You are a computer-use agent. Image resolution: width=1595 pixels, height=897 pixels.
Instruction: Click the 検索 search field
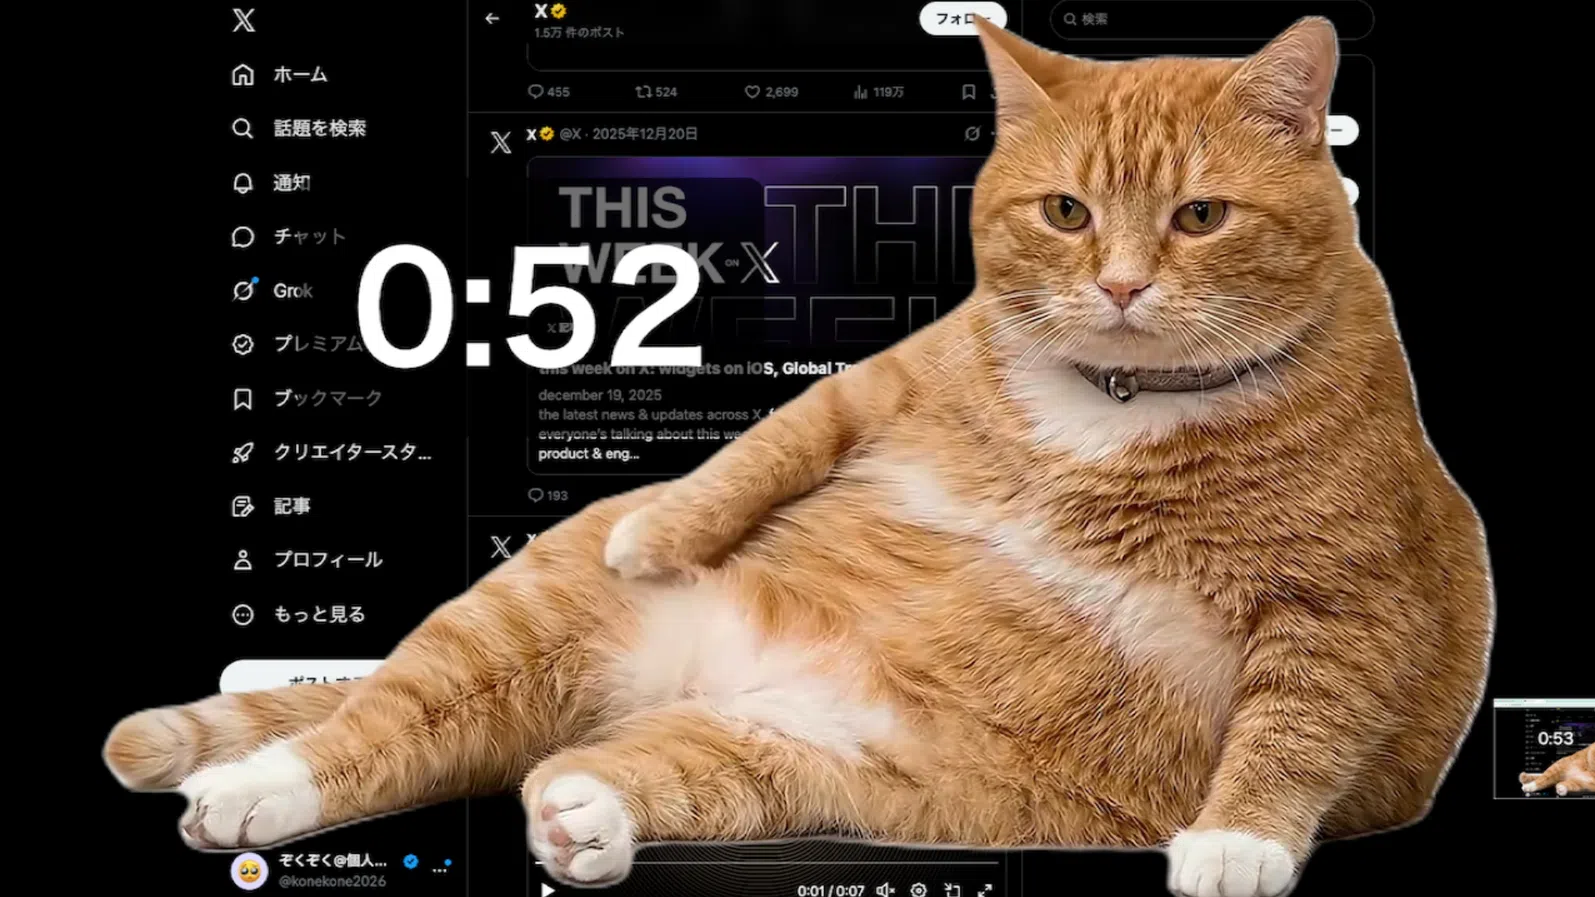(1210, 19)
